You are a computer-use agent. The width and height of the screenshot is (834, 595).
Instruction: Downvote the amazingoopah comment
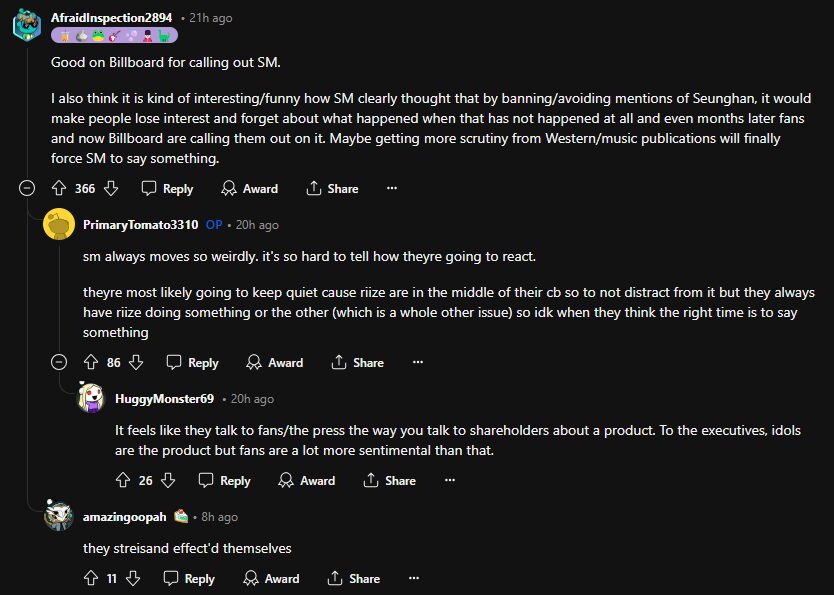point(133,578)
